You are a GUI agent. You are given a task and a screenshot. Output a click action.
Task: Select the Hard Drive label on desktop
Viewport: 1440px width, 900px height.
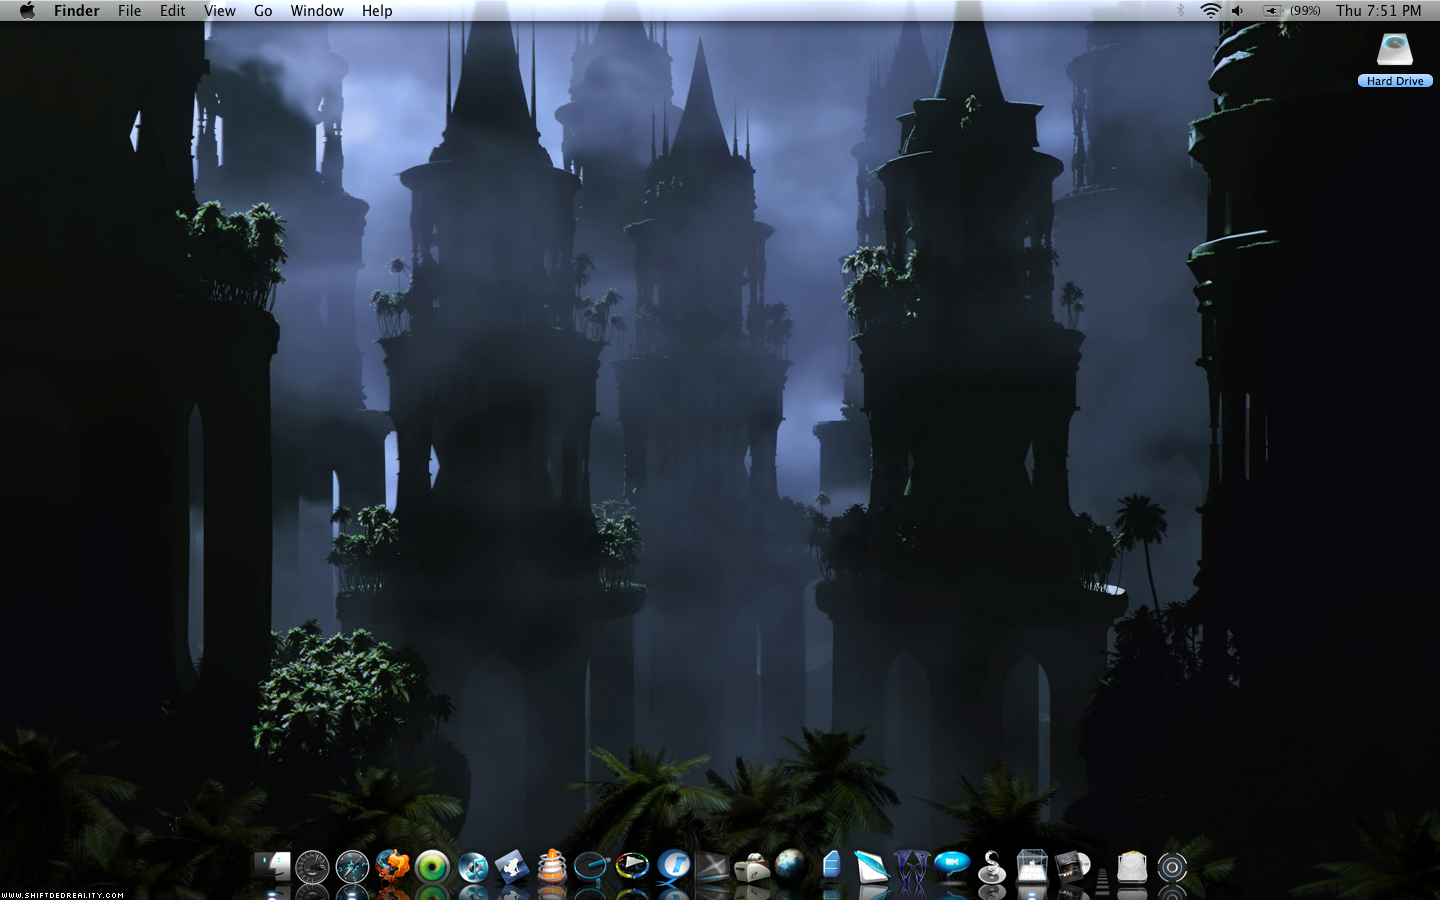coord(1395,81)
